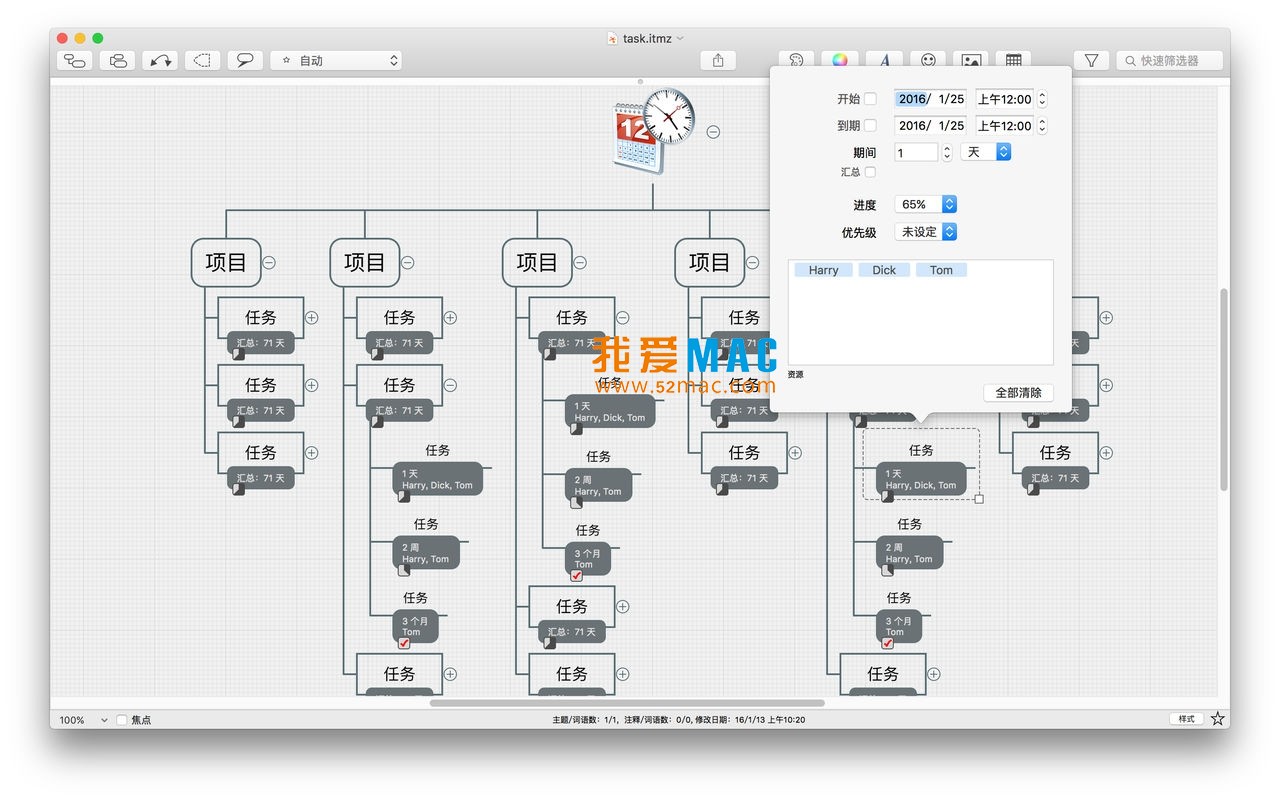1280x800 pixels.
Task: Click the add sibling topic toolbar icon
Action: (118, 61)
